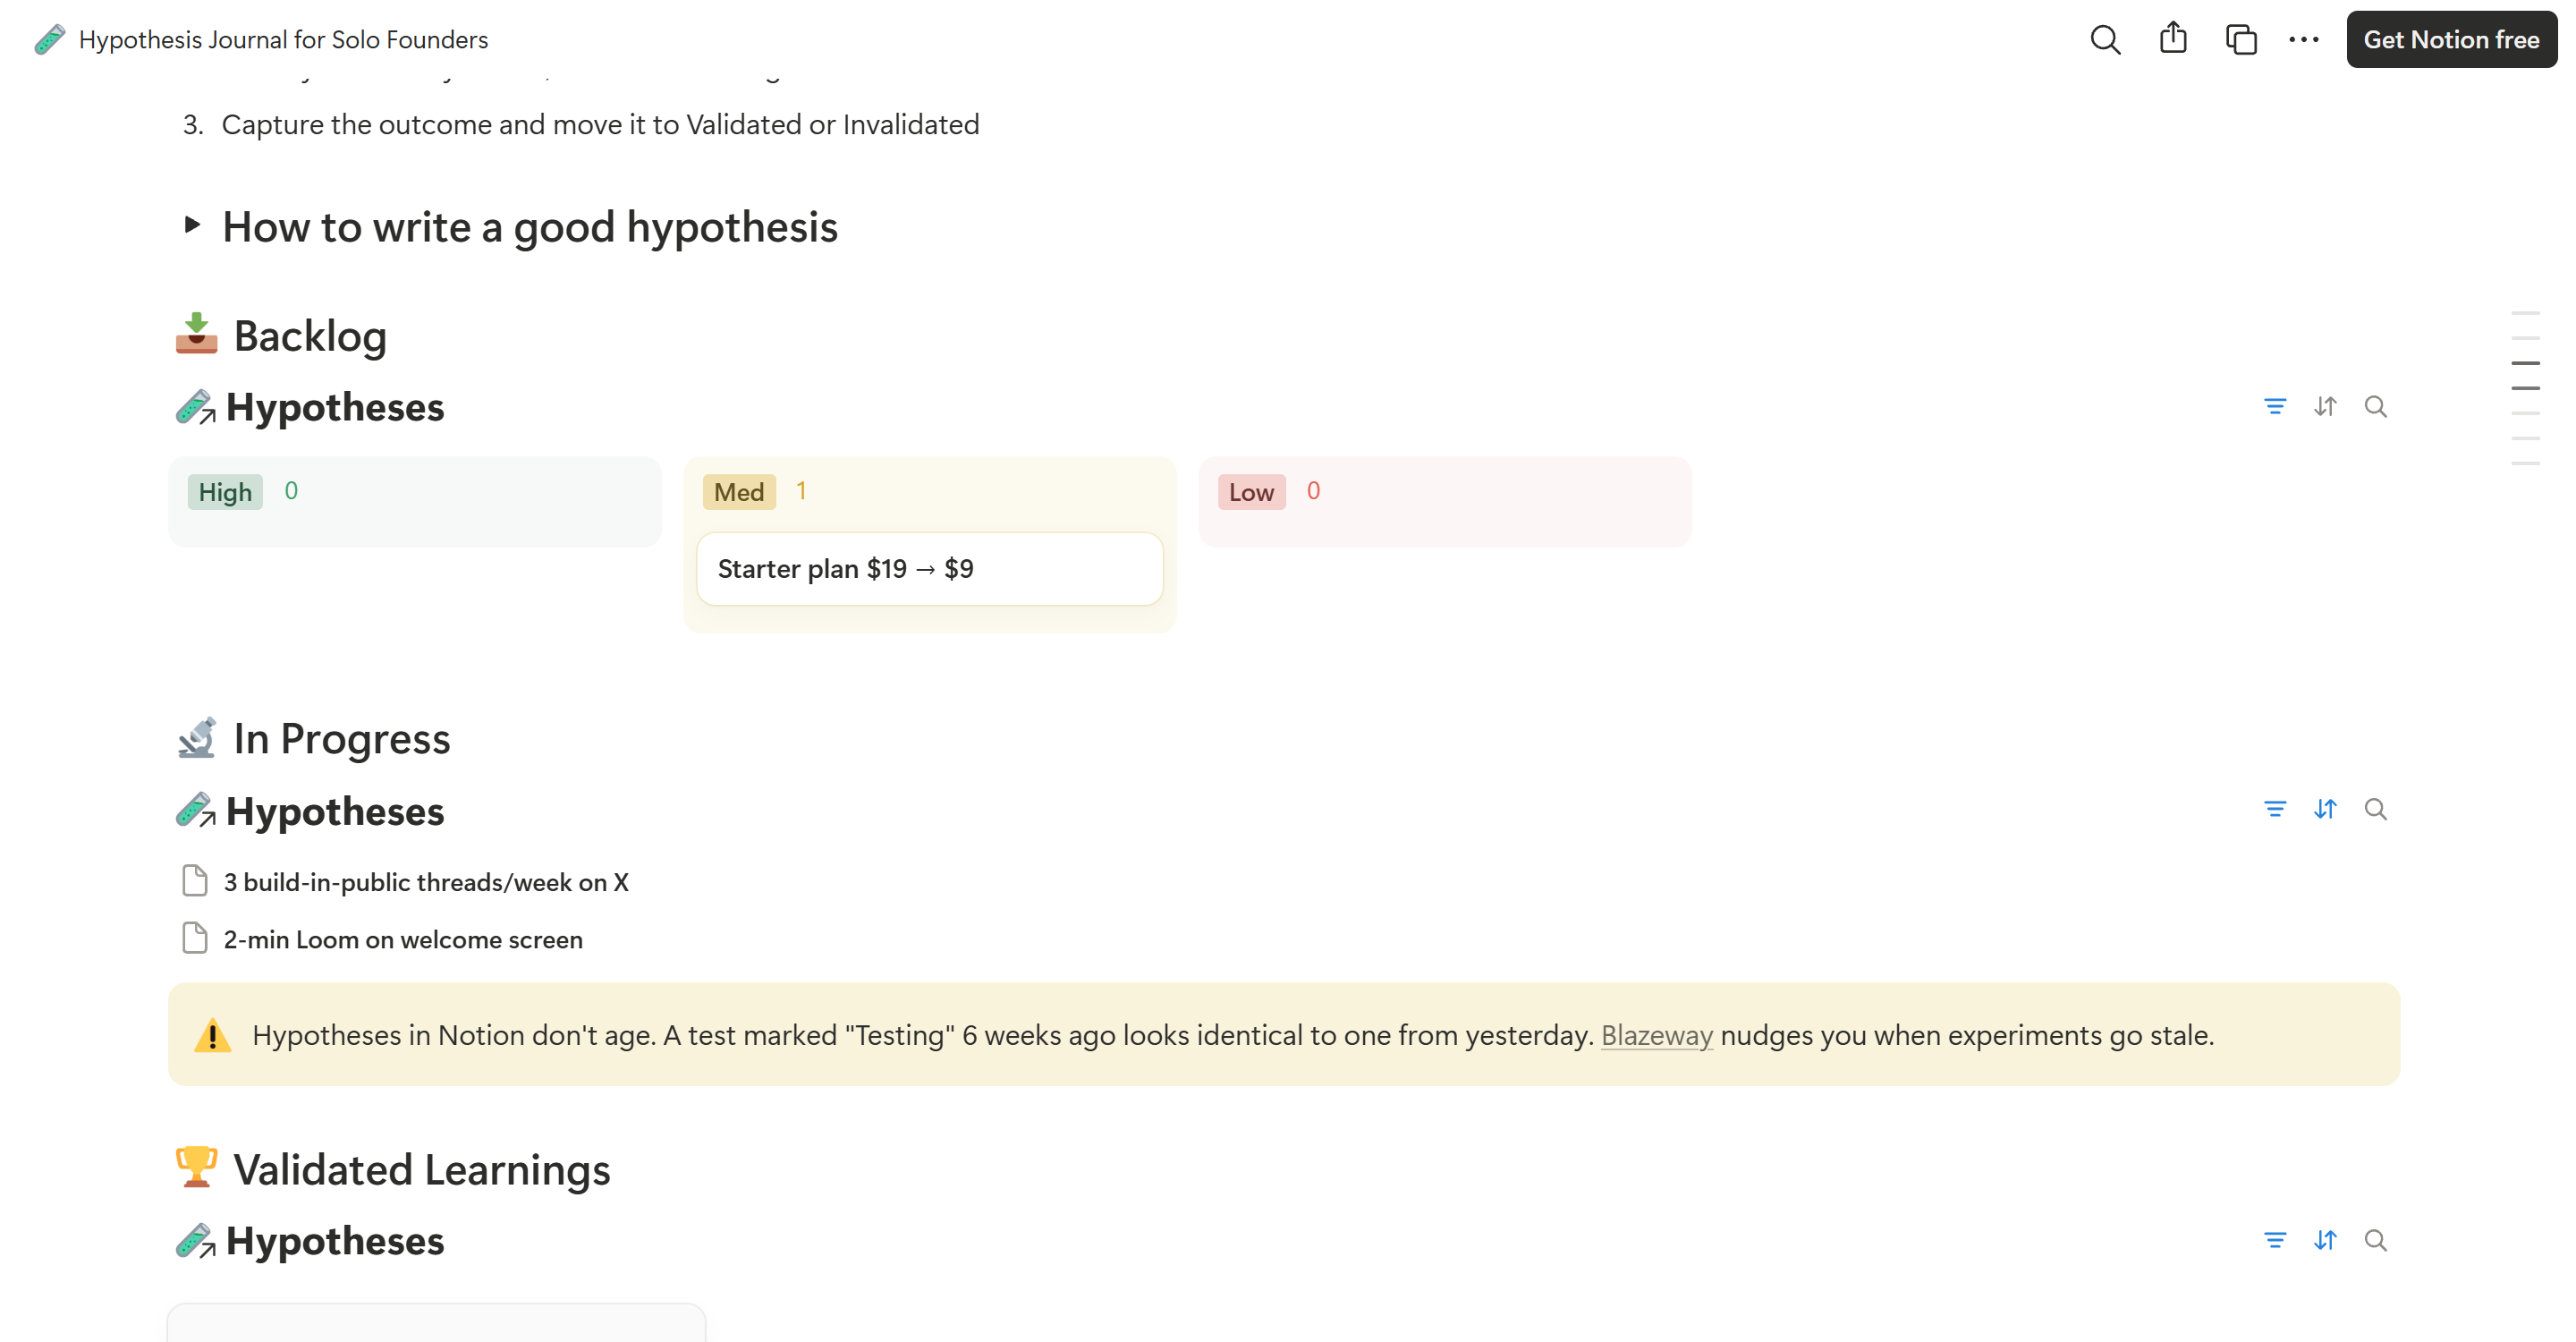Click the search icon for In Progress Hypotheses
The width and height of the screenshot is (2576, 1342).
click(2375, 809)
